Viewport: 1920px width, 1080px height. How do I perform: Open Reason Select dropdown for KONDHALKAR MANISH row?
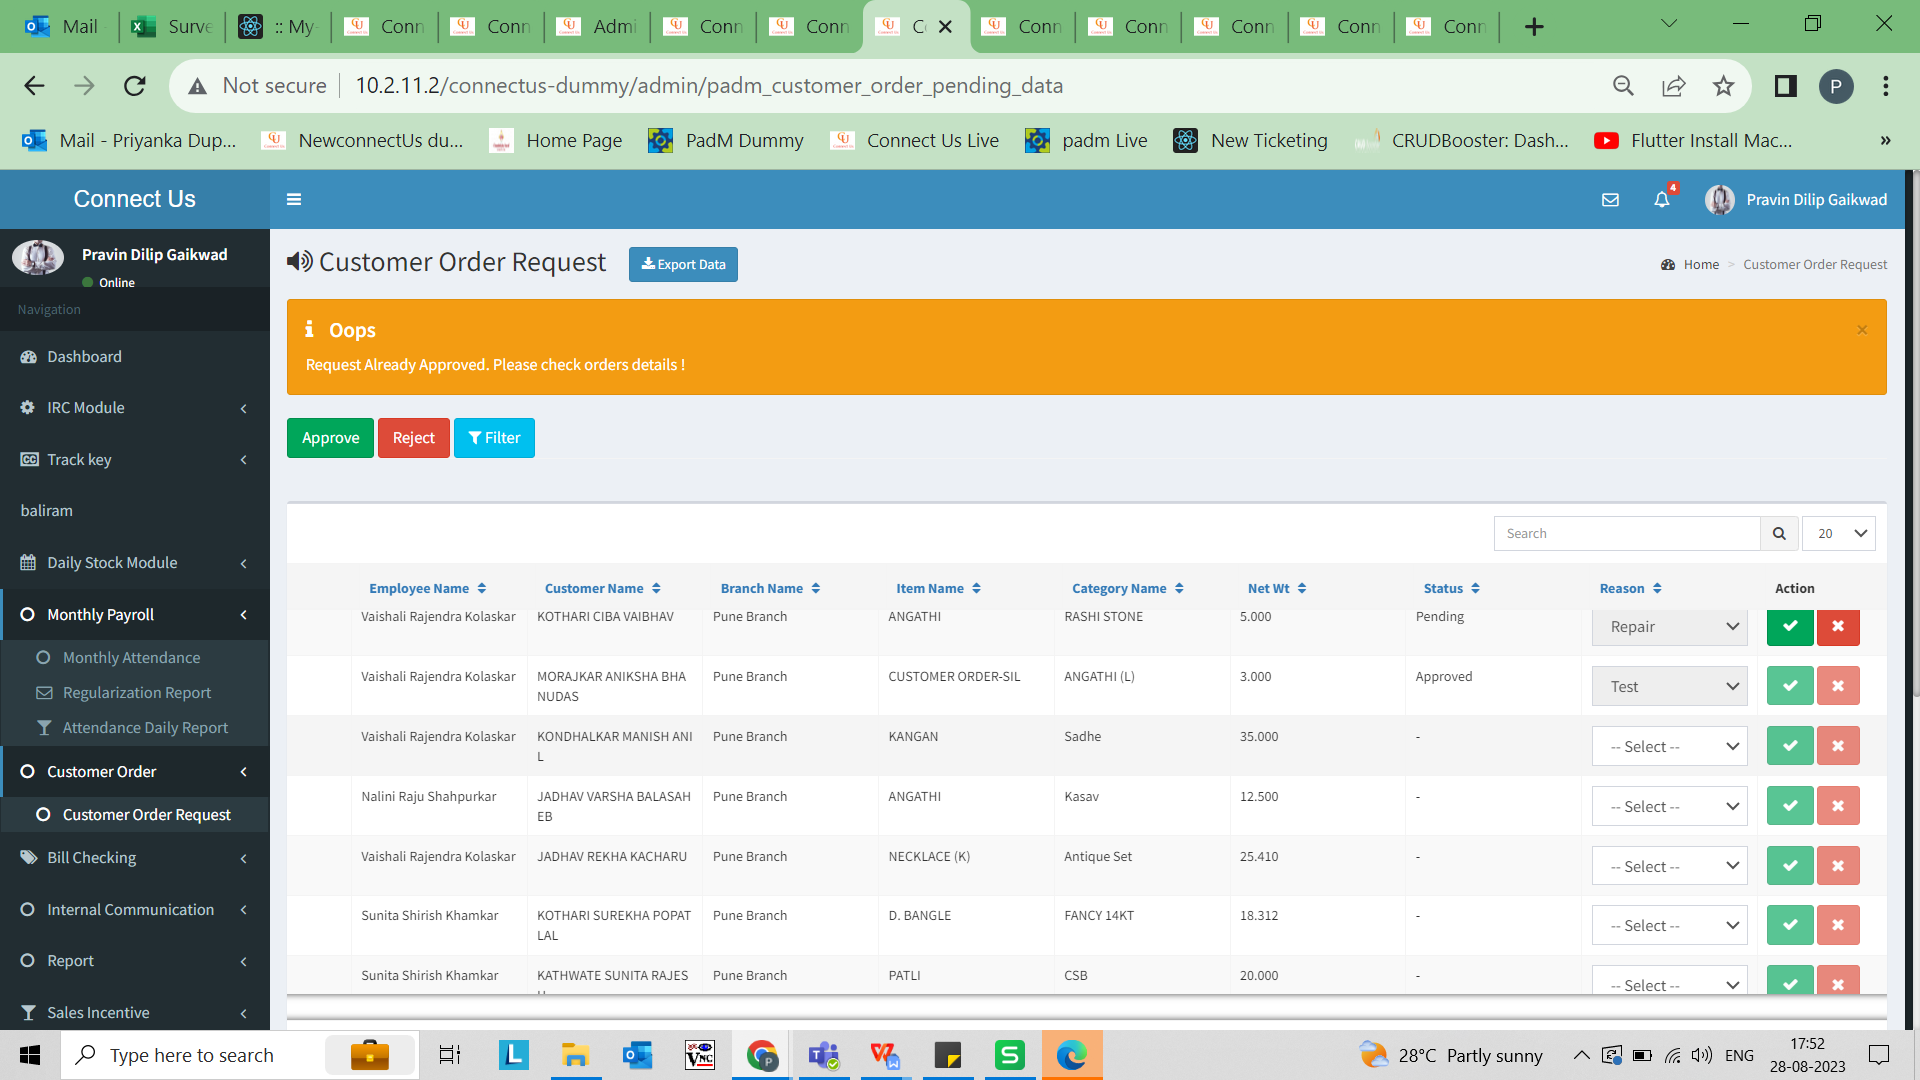(x=1669, y=746)
